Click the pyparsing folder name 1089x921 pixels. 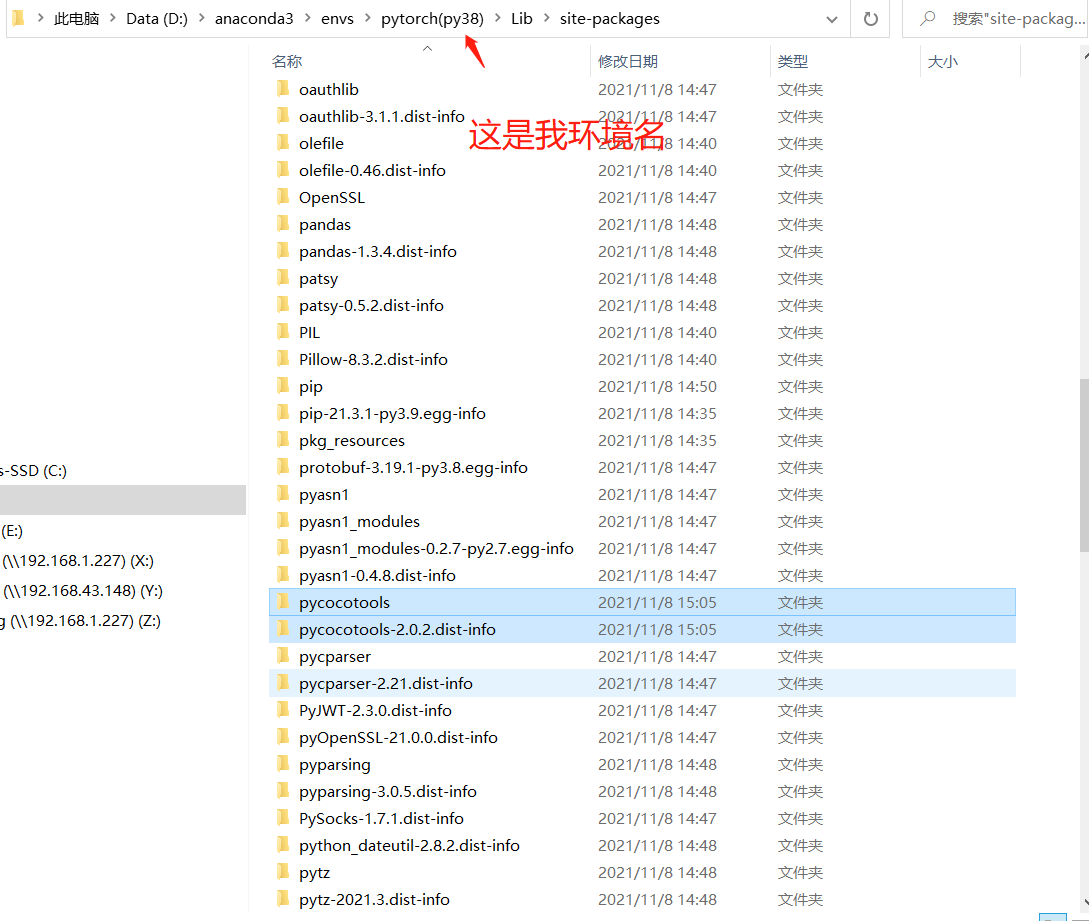click(x=335, y=765)
